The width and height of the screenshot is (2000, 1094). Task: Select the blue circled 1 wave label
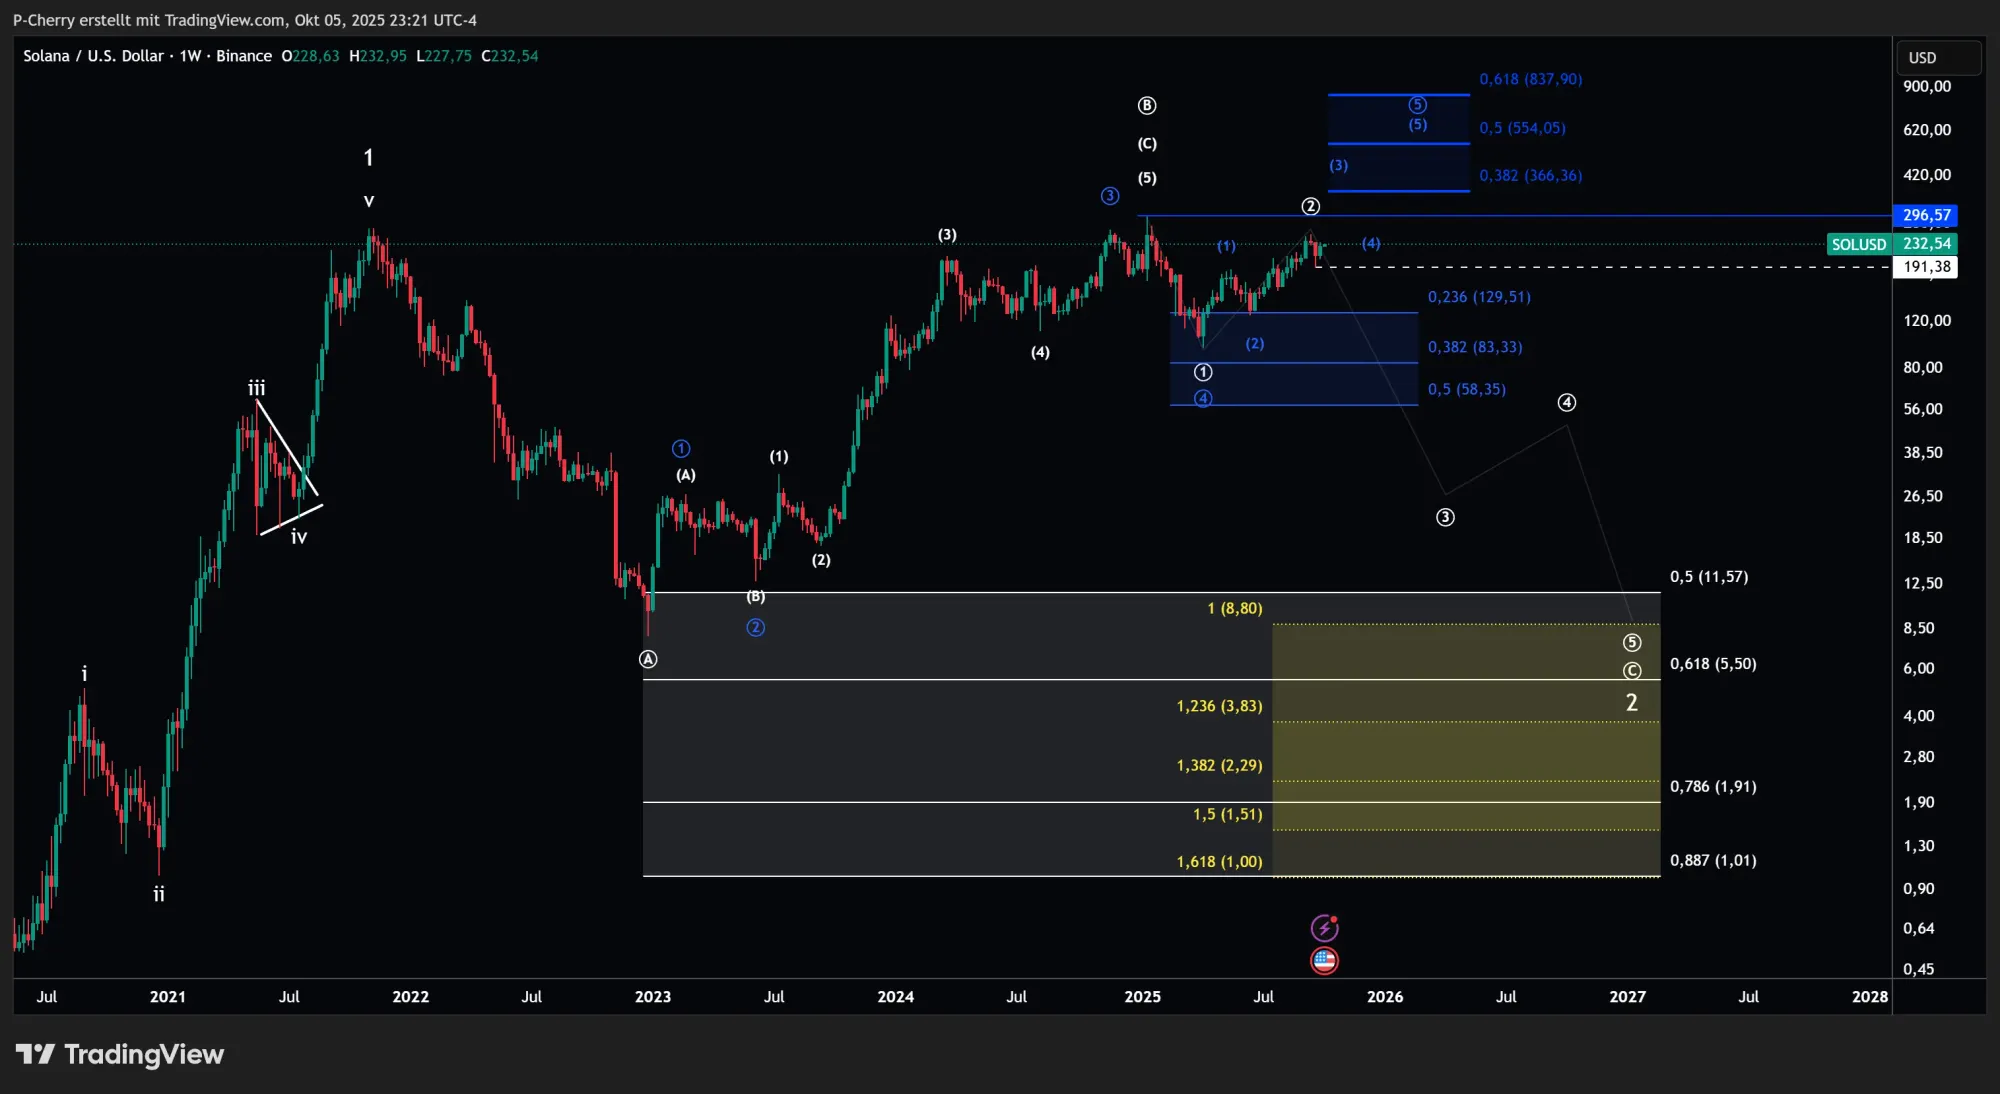pos(681,448)
